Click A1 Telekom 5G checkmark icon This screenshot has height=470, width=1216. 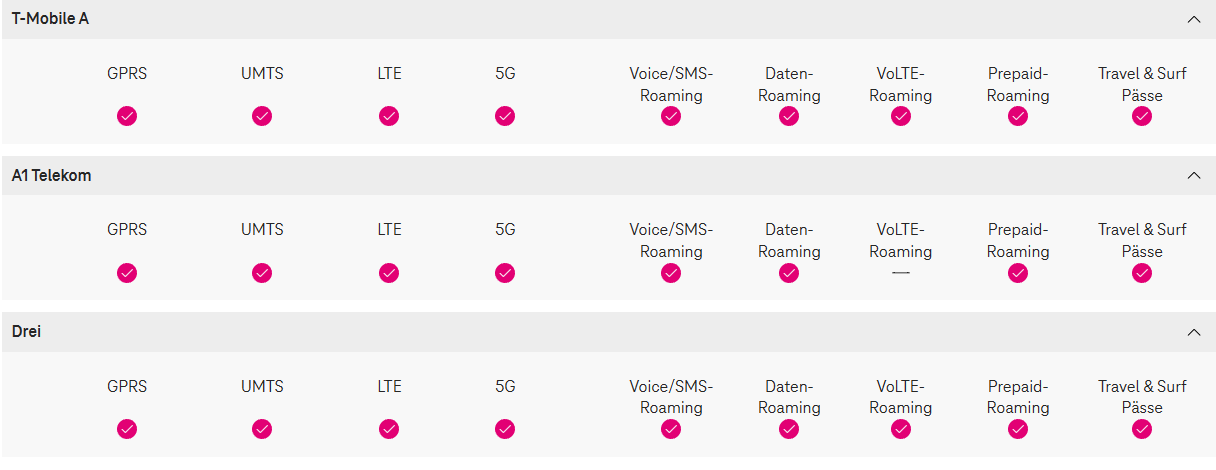click(x=505, y=273)
